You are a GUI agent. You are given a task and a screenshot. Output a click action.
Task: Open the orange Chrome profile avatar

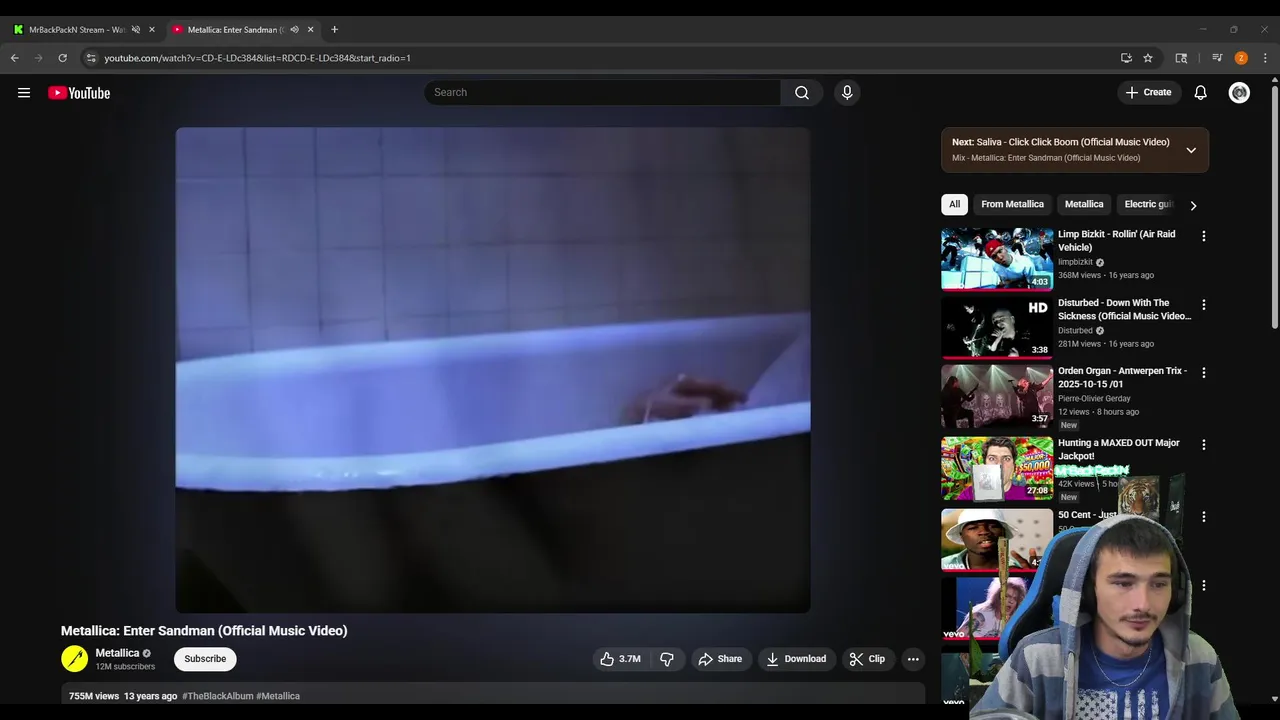[1241, 58]
